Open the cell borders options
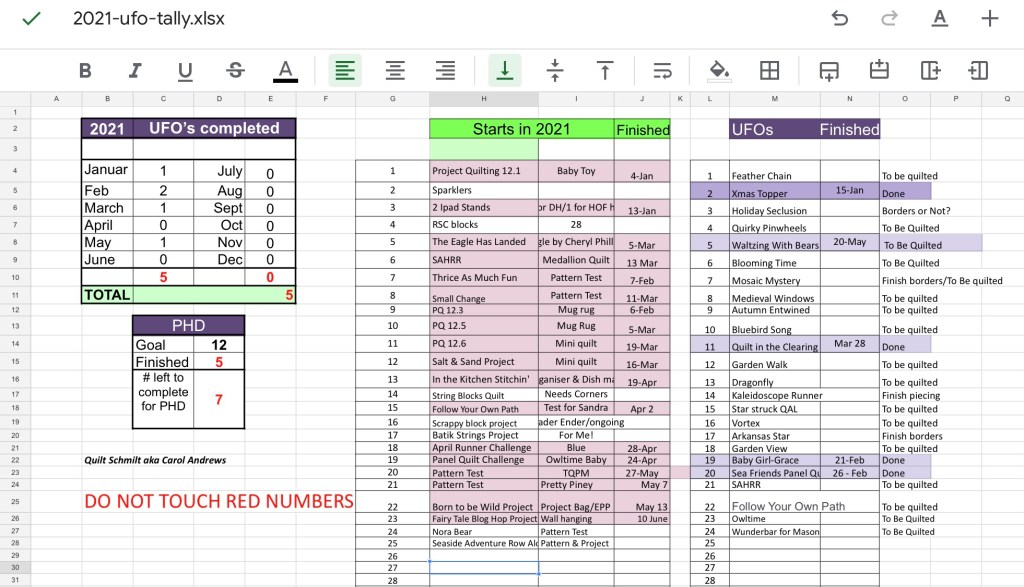The height and width of the screenshot is (587, 1024). click(x=769, y=70)
